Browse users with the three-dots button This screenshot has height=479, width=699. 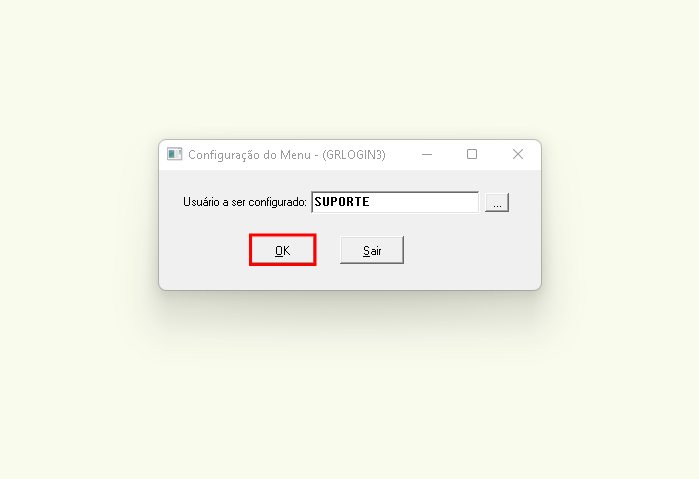pyautogui.click(x=497, y=202)
